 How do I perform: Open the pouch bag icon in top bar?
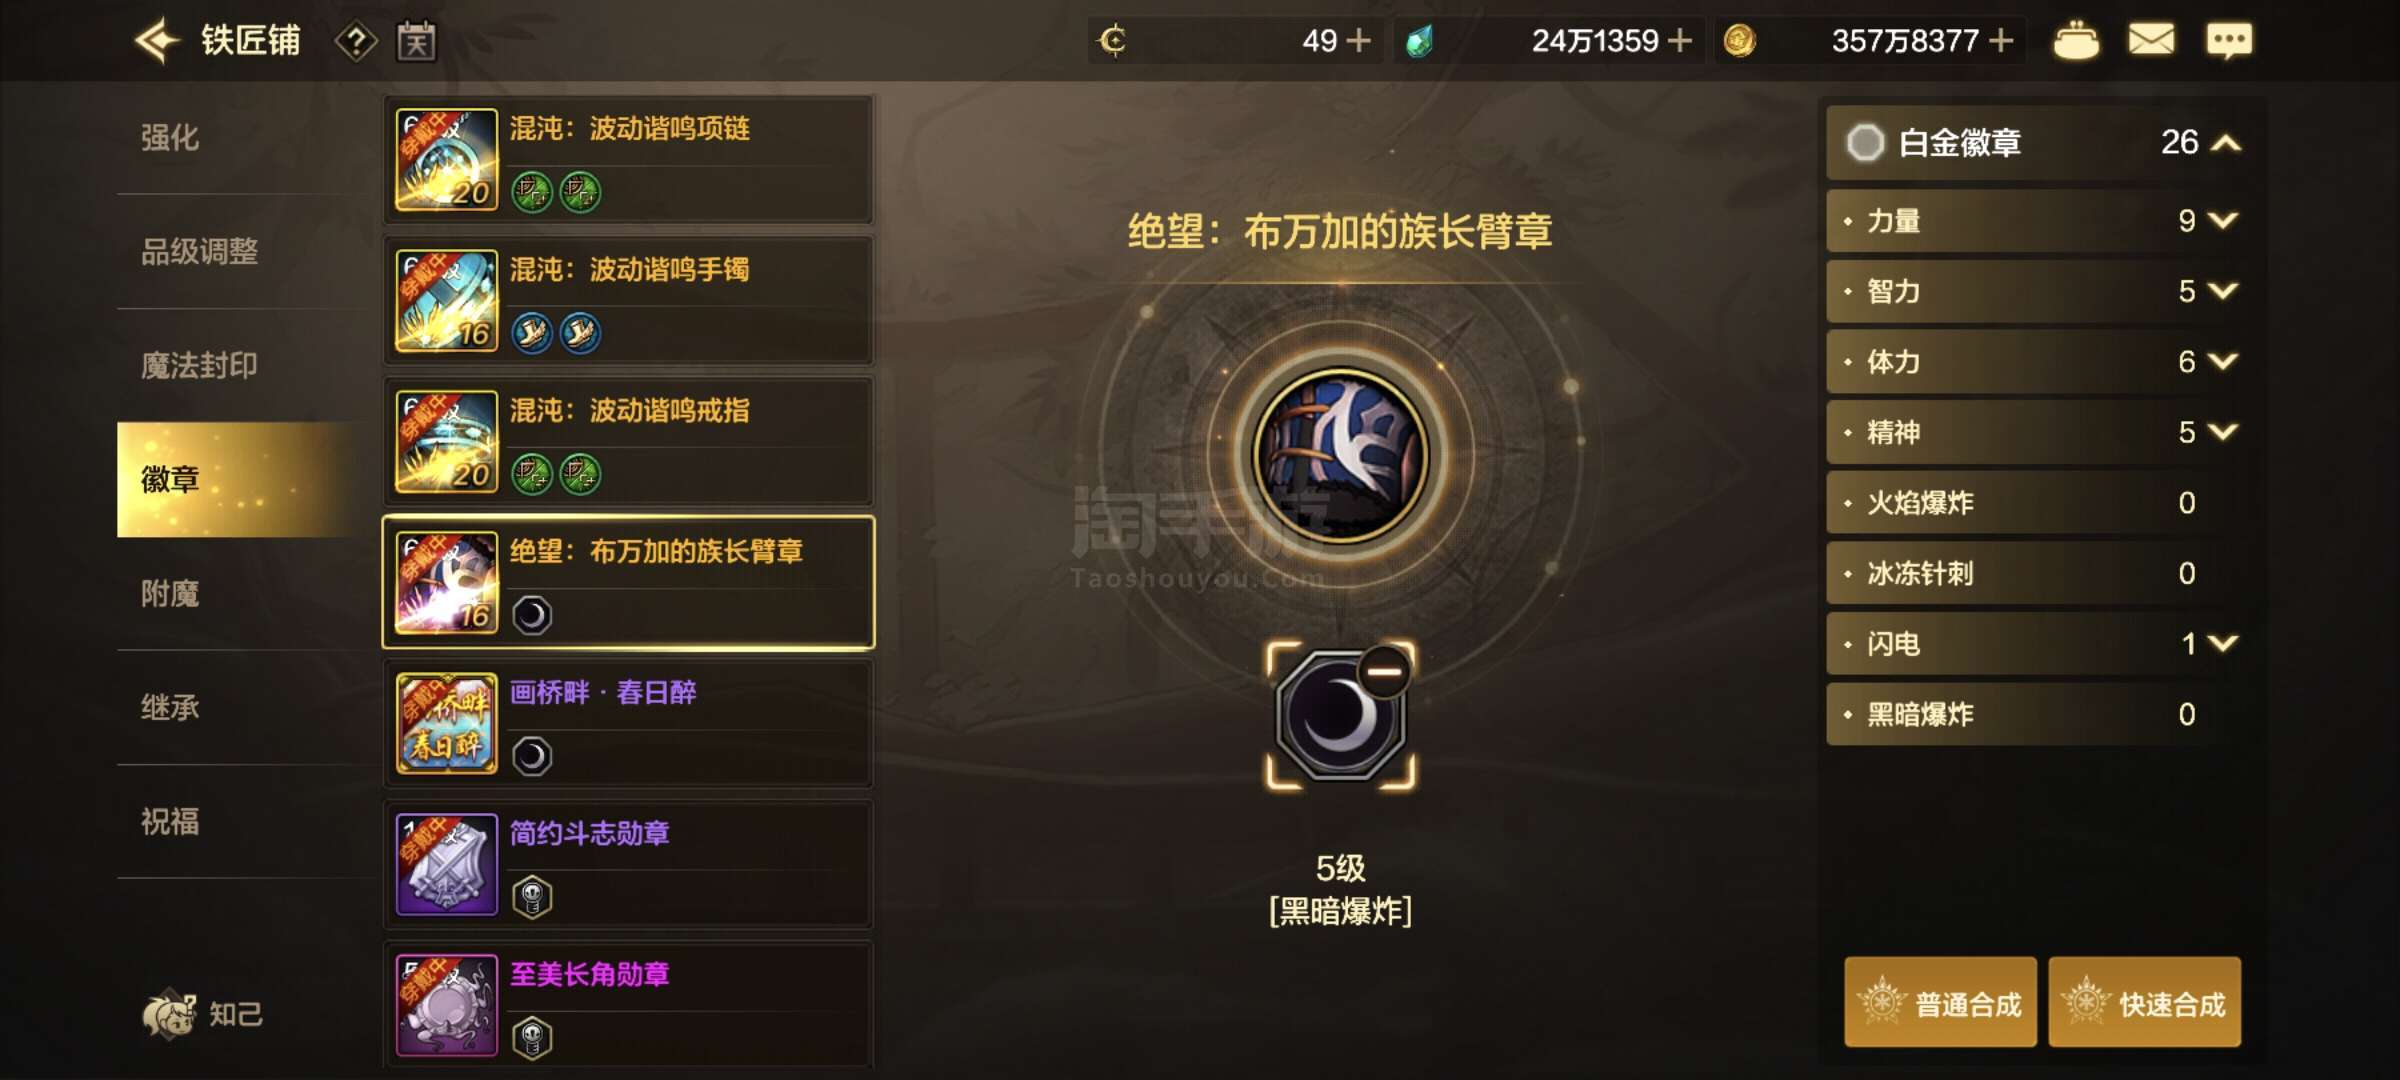(x=2076, y=41)
